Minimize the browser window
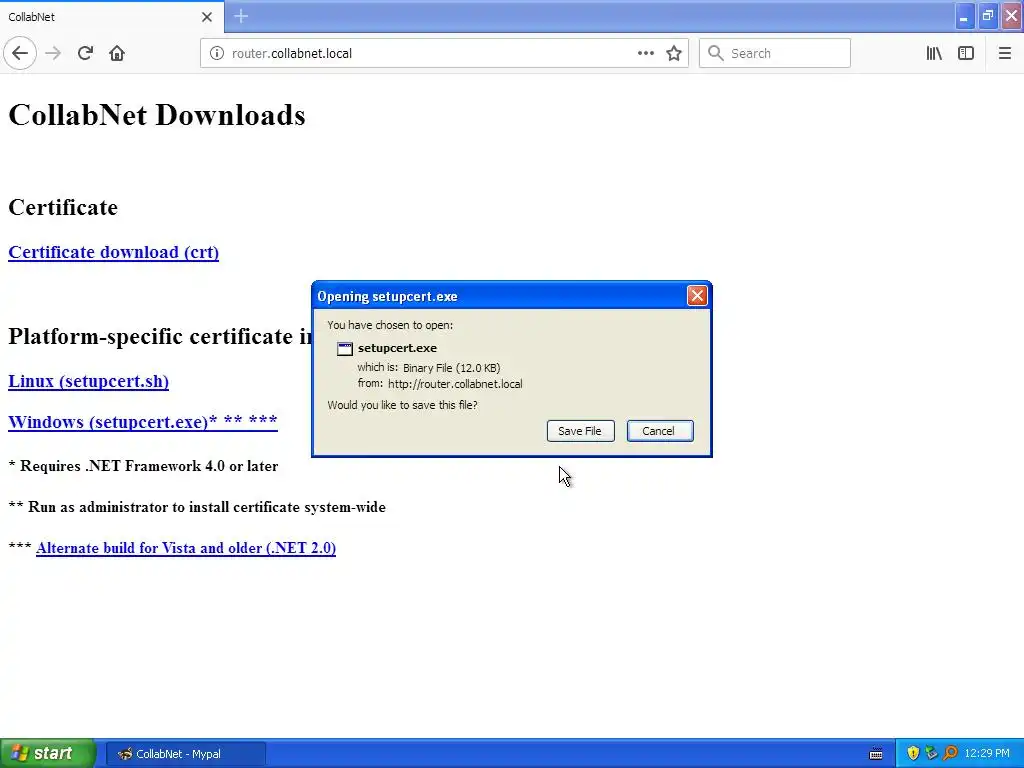Screen dimensions: 1024x768 [963, 16]
